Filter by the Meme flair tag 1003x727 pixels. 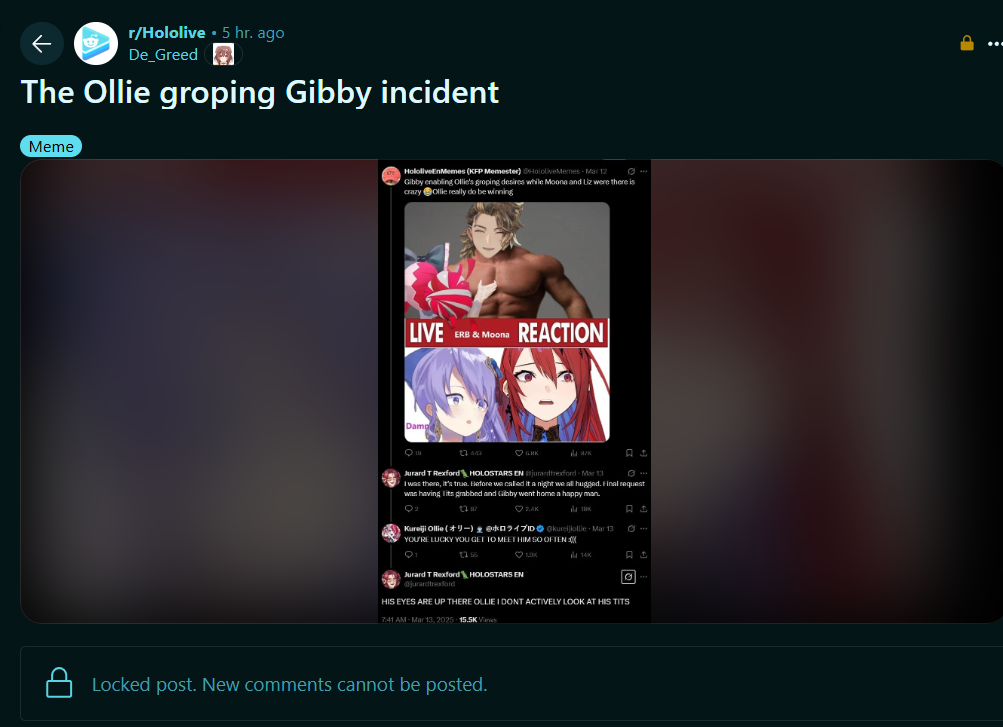(51, 146)
